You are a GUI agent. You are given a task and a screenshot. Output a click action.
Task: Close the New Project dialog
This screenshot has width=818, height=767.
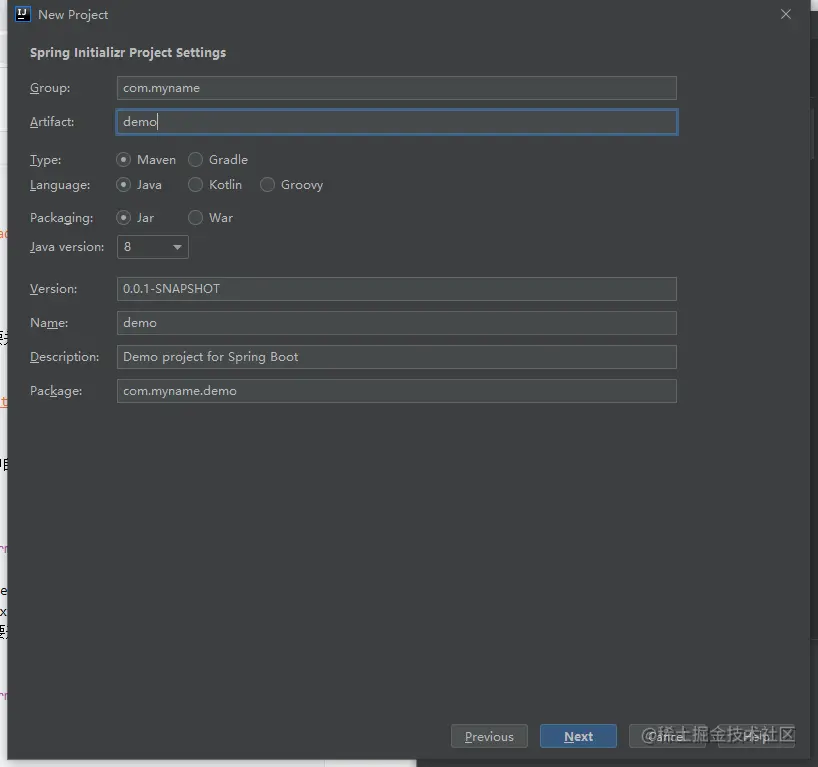(x=786, y=15)
